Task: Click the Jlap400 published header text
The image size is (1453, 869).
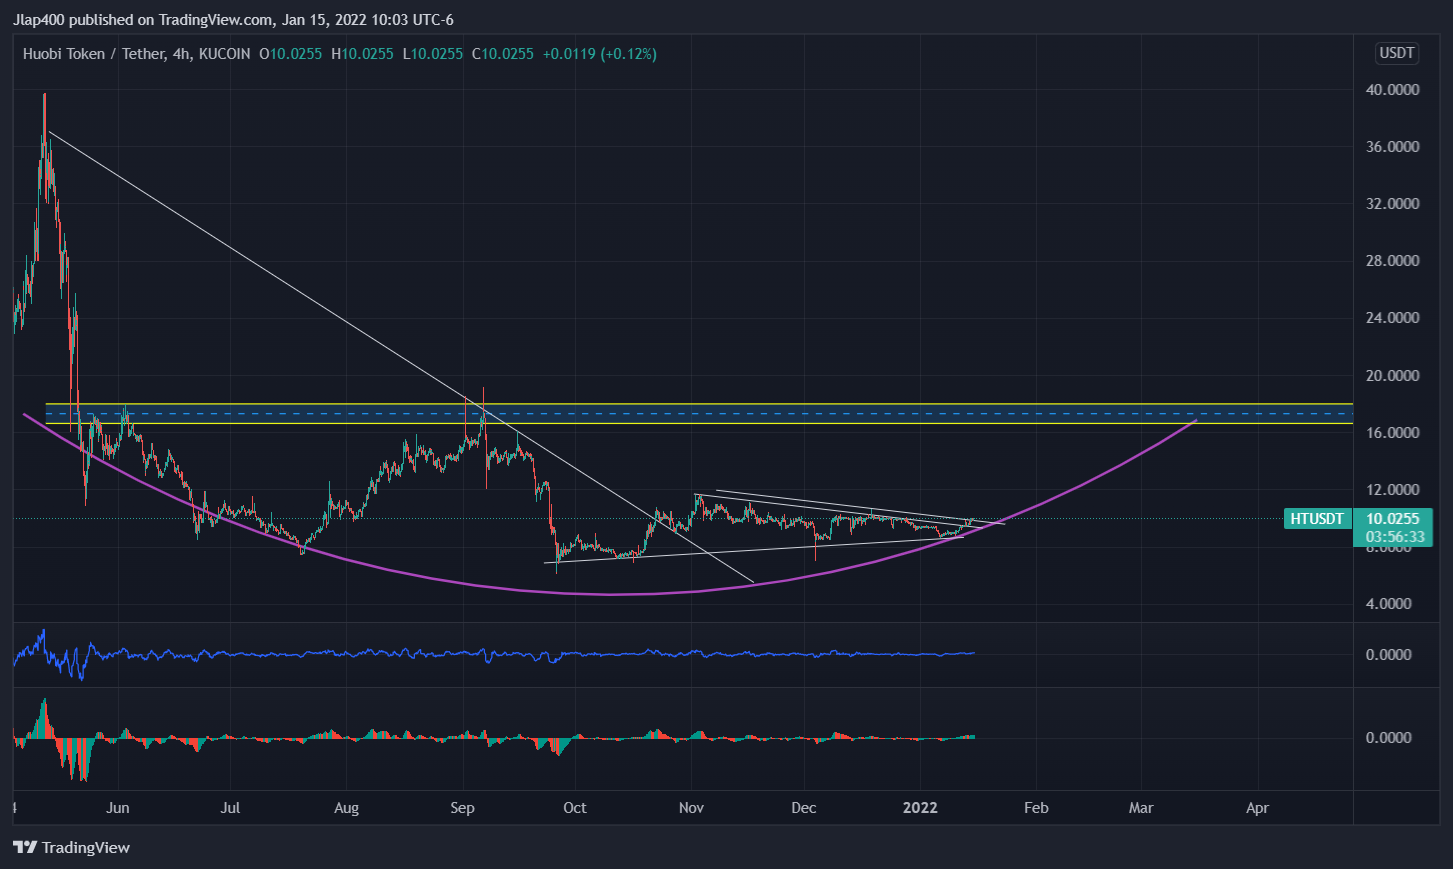Action: point(233,19)
